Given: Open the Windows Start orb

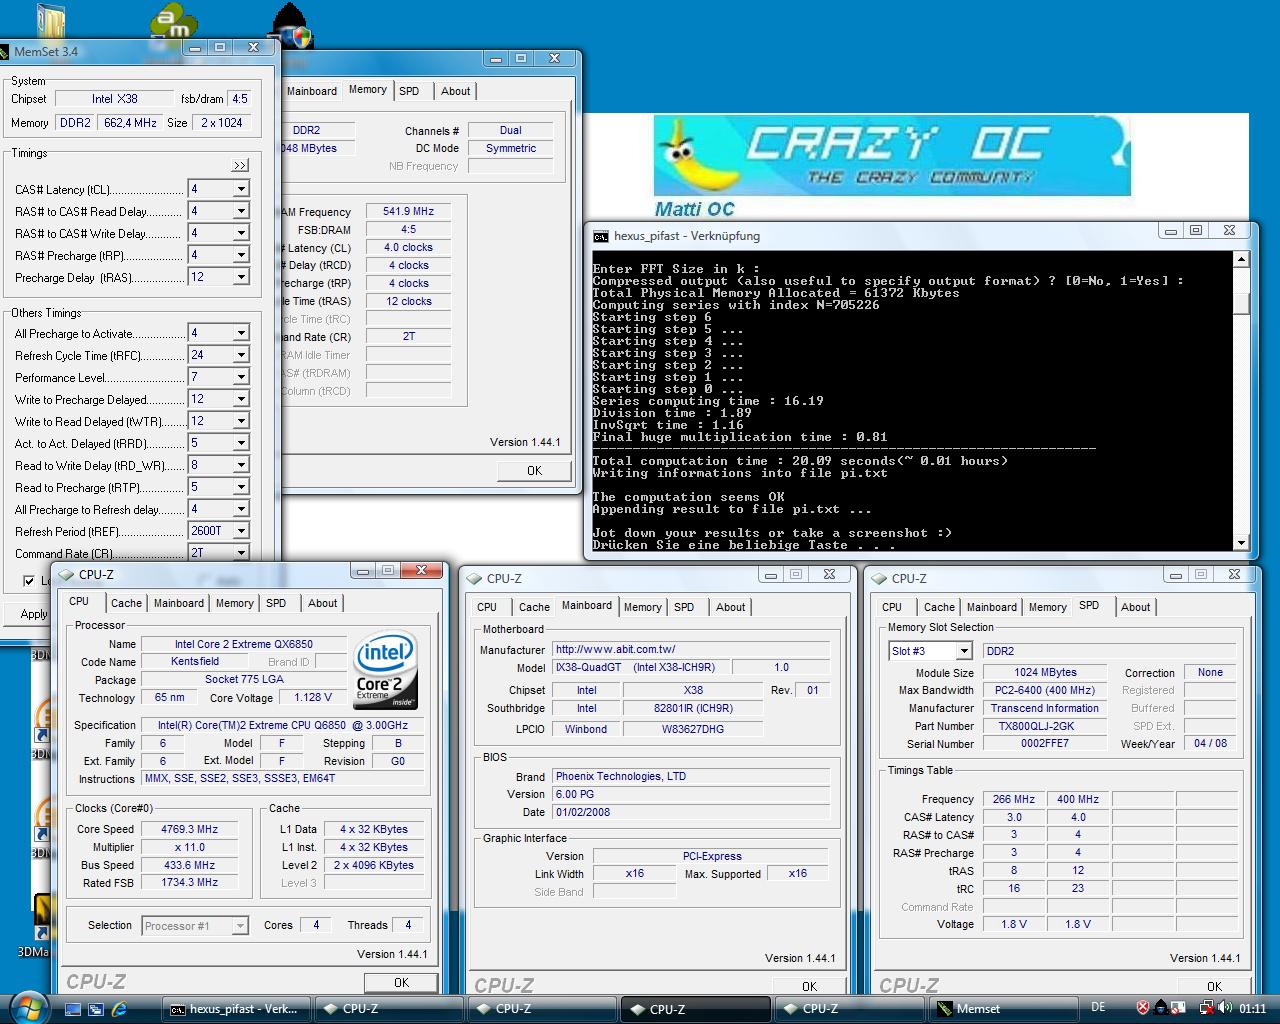Looking at the screenshot, I should pos(27,1007).
